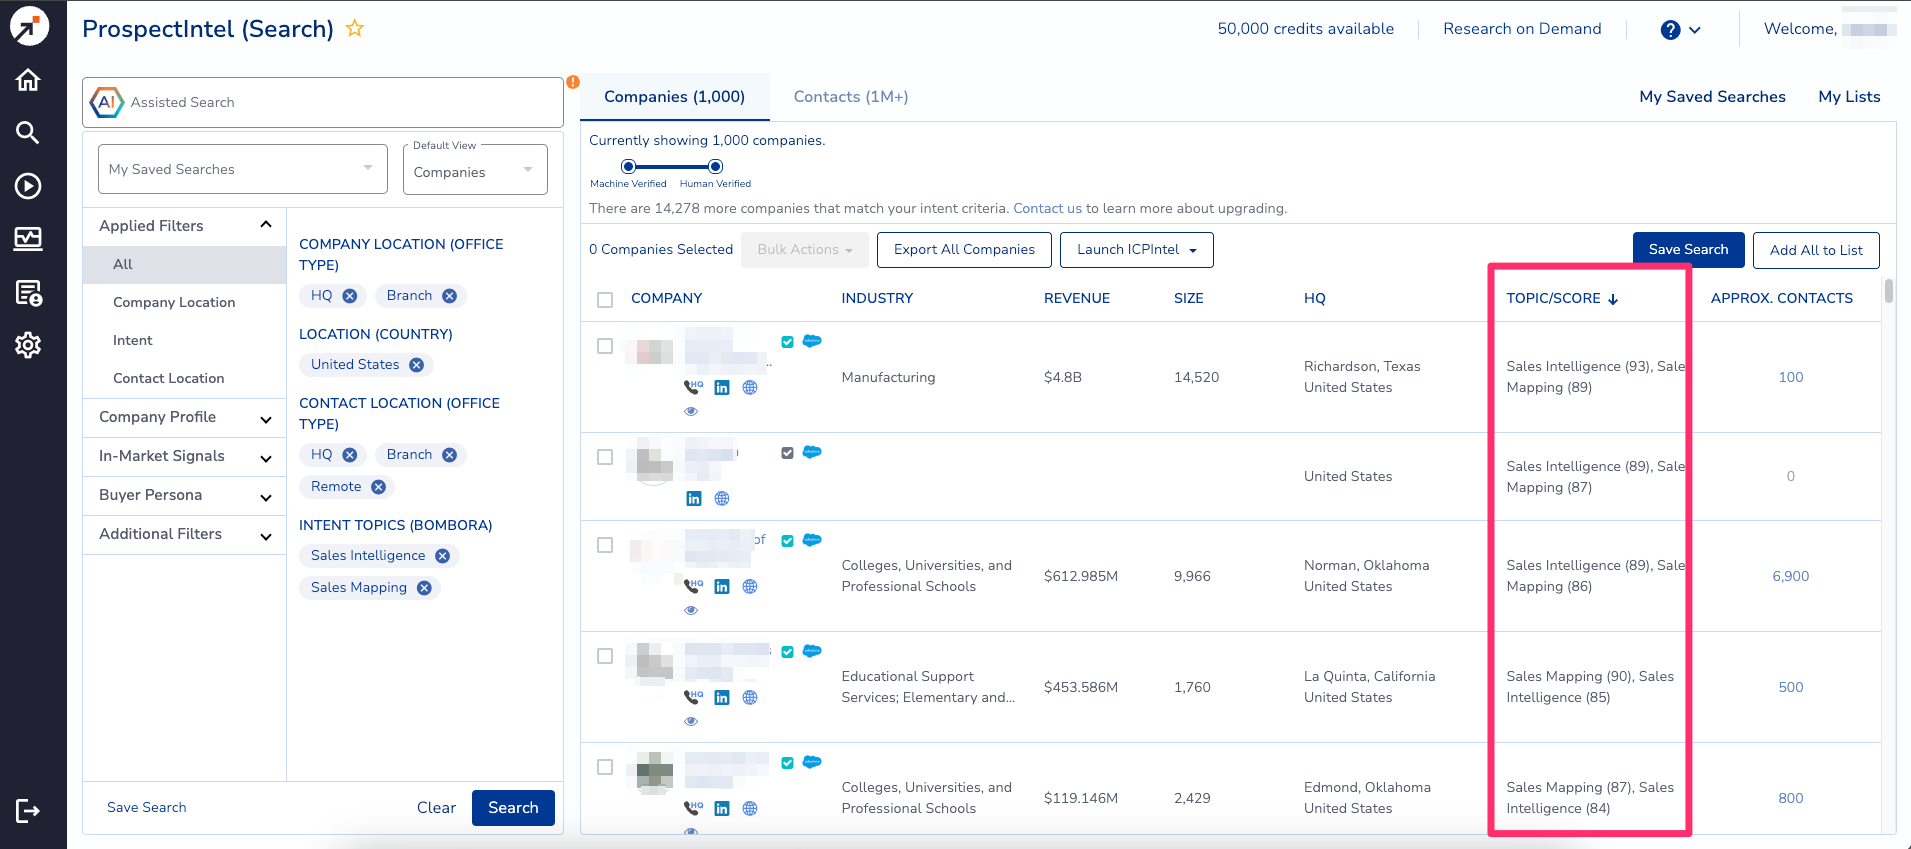
Task: Open LinkedIn icon for the Norman, Oklahoma row
Action: pos(722,587)
